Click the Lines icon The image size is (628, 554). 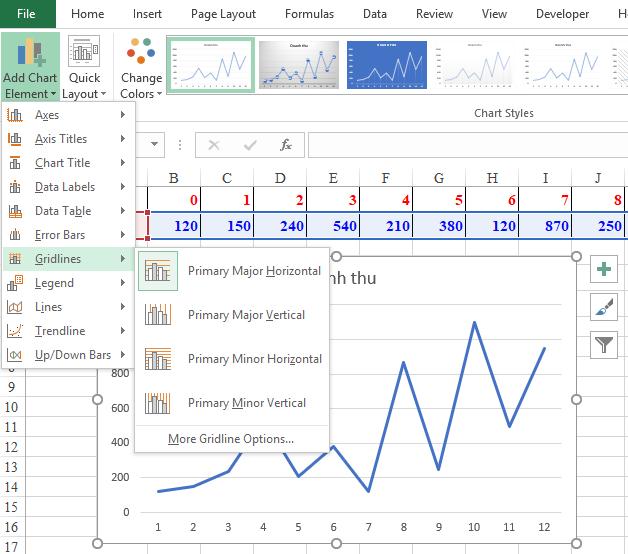[15, 307]
